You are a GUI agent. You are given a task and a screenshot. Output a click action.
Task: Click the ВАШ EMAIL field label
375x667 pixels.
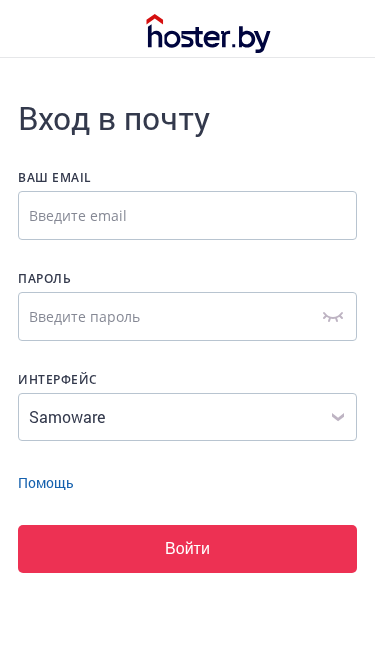(x=54, y=178)
